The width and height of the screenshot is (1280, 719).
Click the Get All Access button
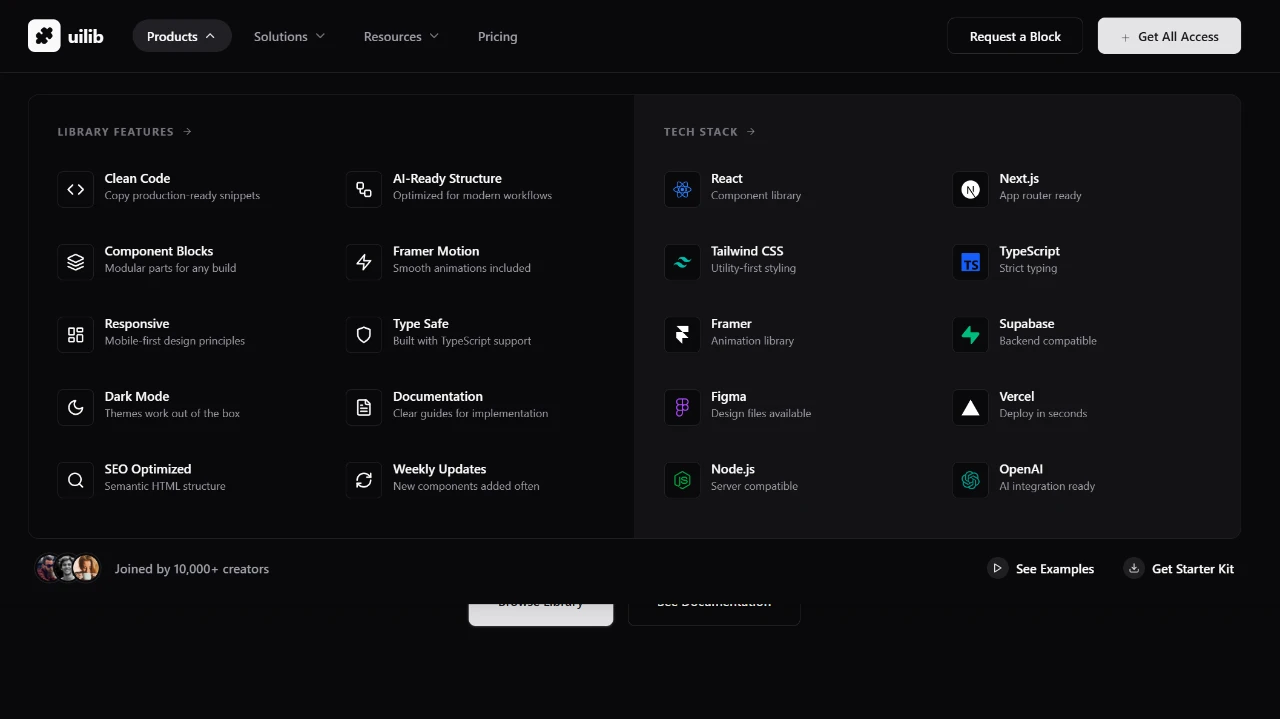(x=1169, y=35)
